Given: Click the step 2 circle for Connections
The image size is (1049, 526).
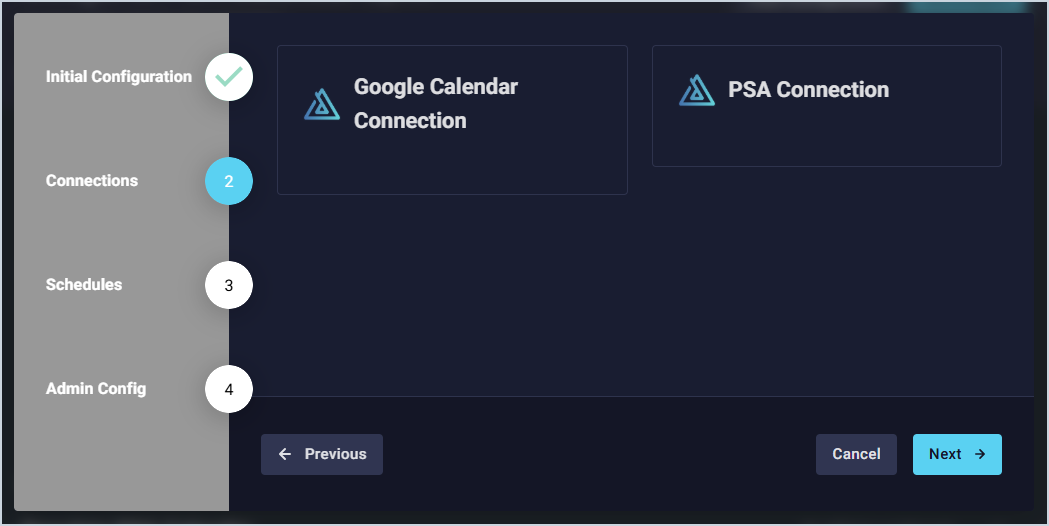Looking at the screenshot, I should pyautogui.click(x=229, y=182).
